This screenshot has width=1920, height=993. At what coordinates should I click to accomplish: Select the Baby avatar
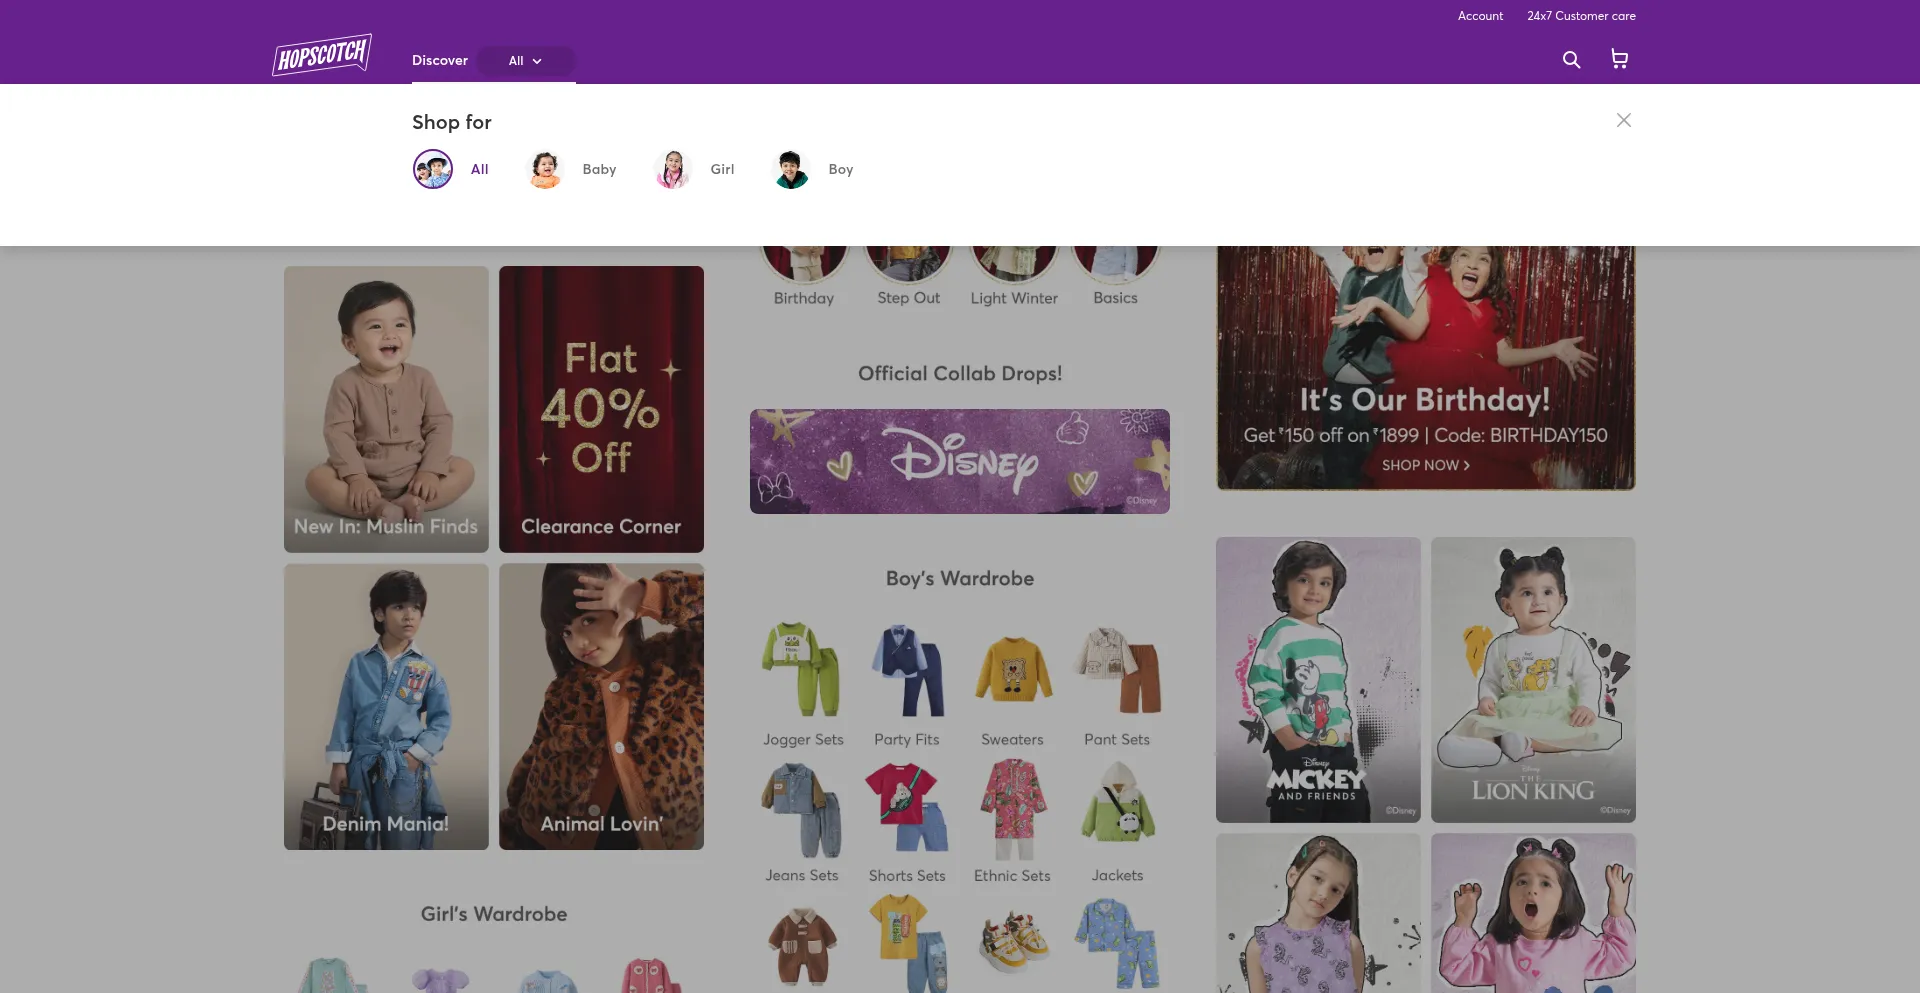tap(545, 169)
